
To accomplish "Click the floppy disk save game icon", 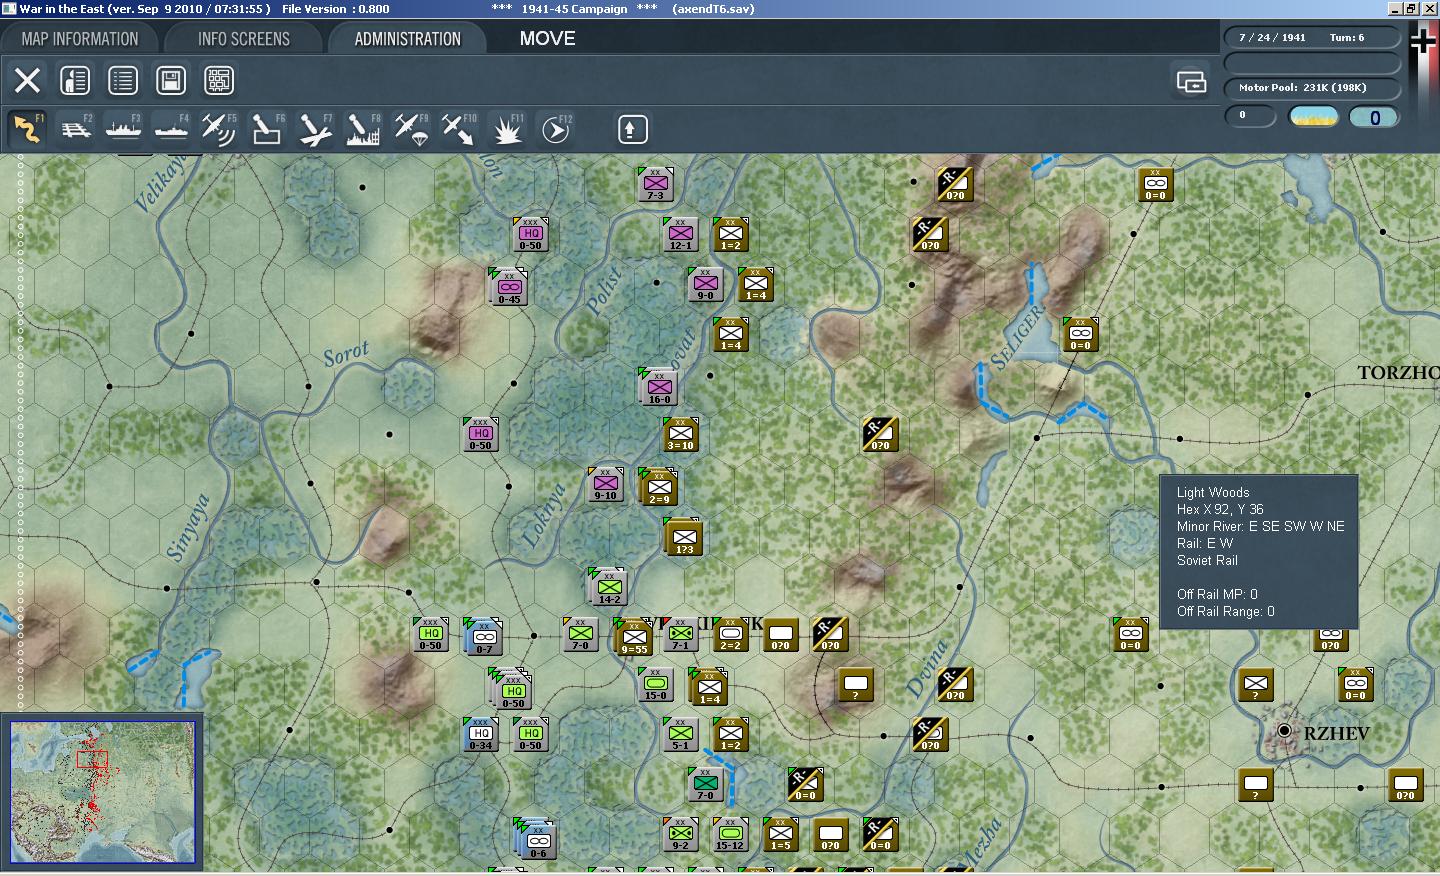I will 171,80.
